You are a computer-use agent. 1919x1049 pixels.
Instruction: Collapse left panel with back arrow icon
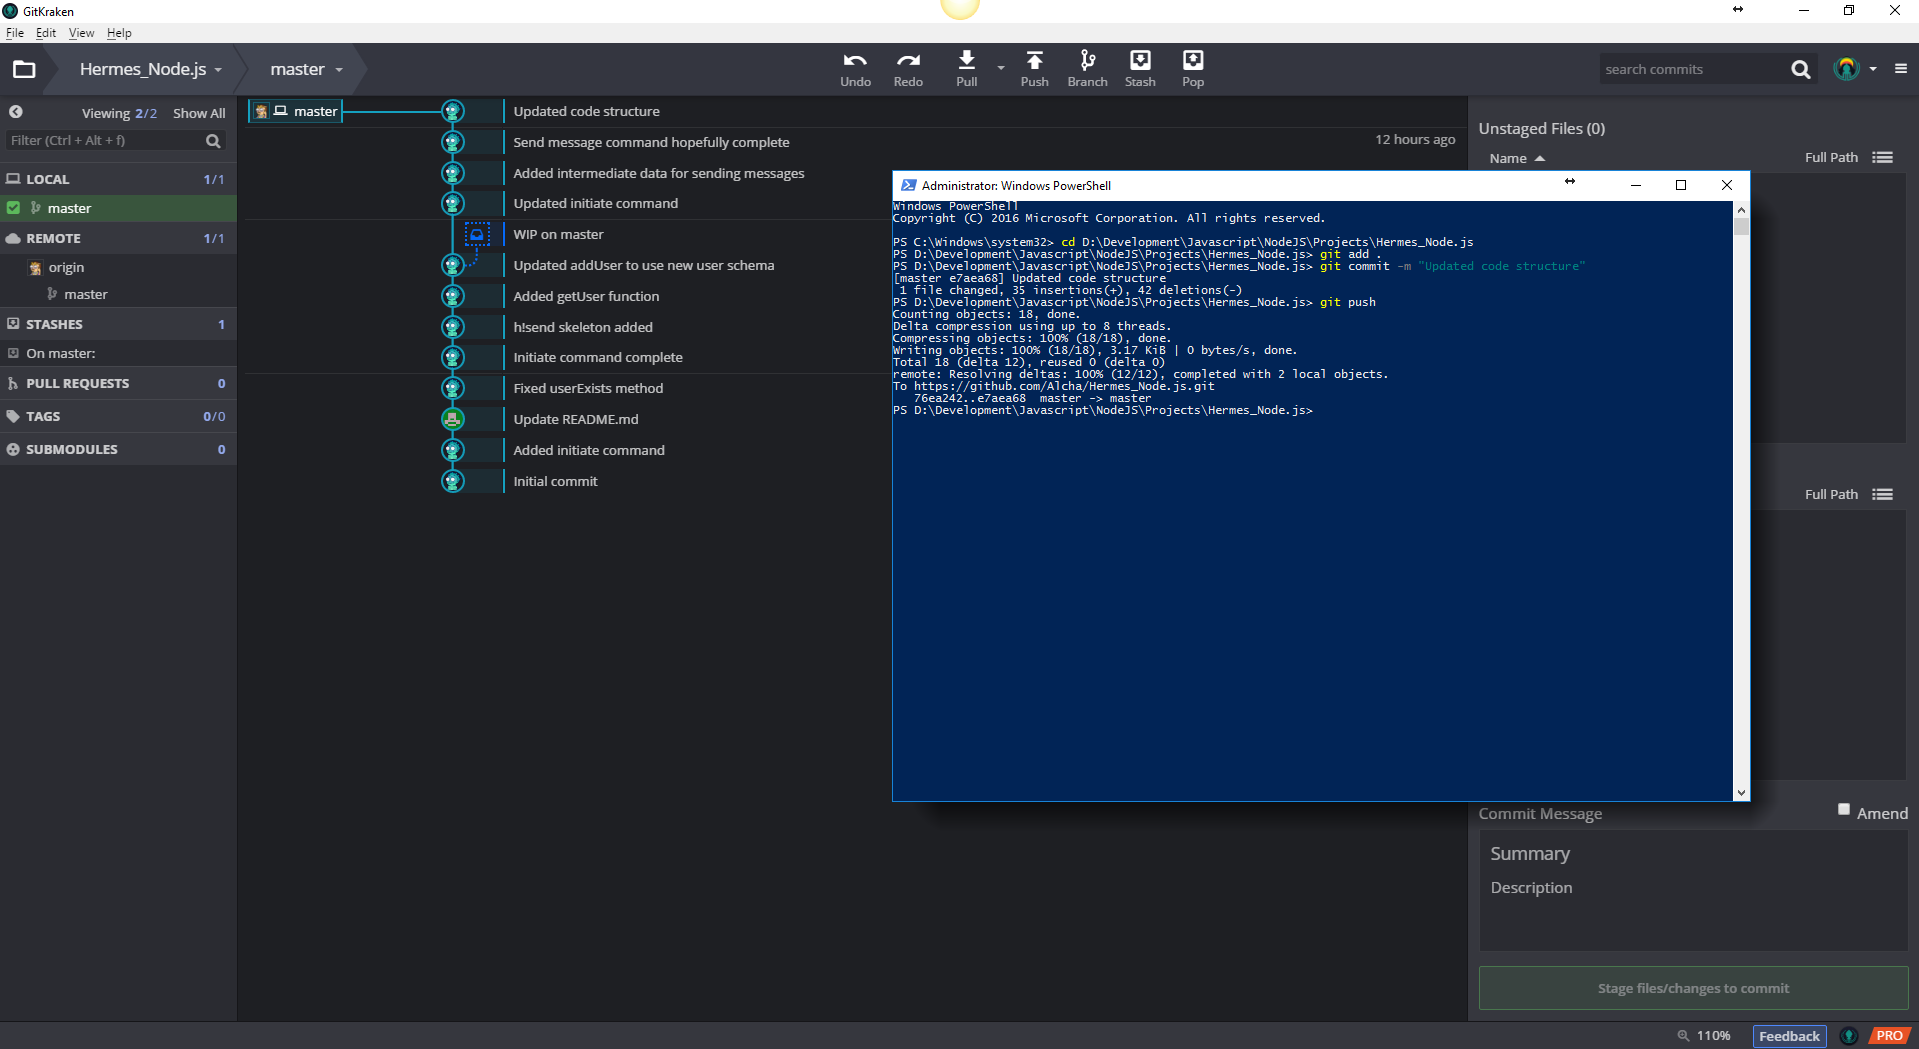pyautogui.click(x=16, y=112)
